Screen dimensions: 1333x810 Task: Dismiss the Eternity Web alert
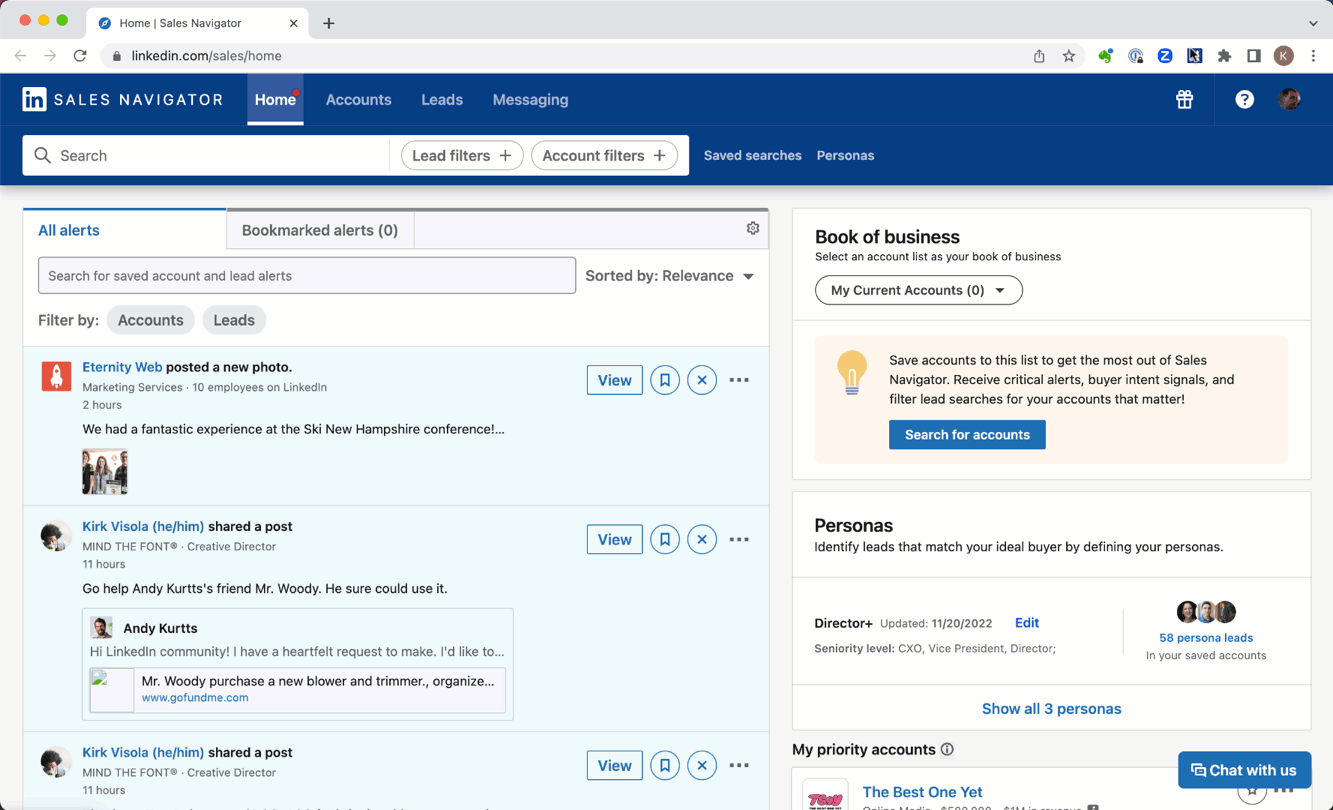tap(702, 380)
